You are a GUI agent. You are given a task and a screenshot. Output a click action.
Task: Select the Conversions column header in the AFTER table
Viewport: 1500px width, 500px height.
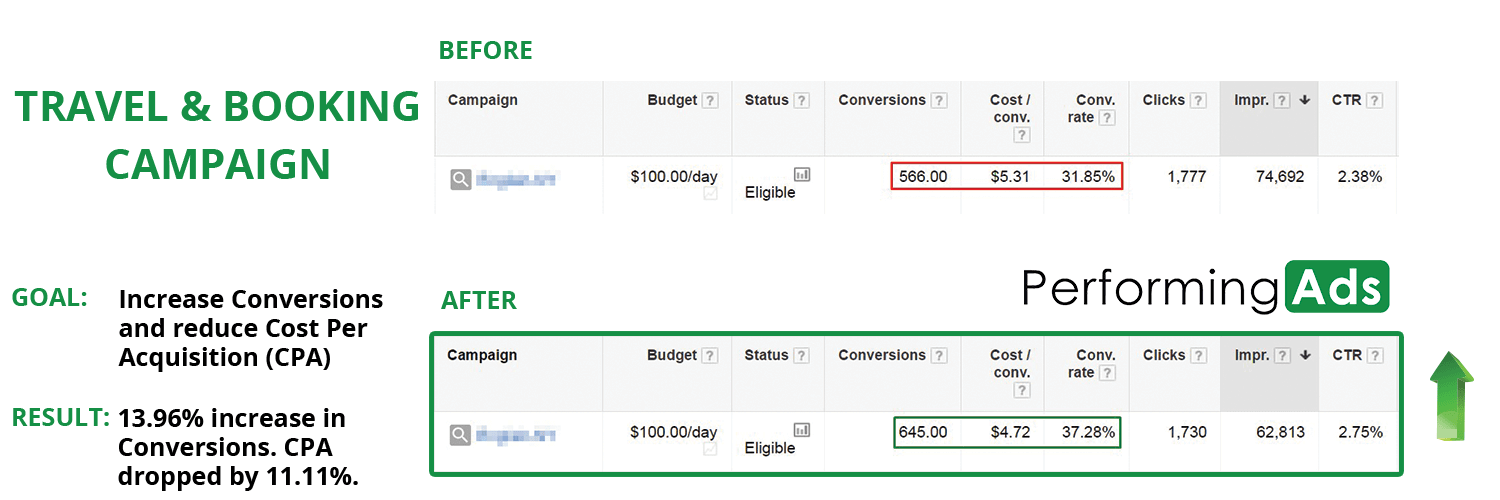pos(882,355)
